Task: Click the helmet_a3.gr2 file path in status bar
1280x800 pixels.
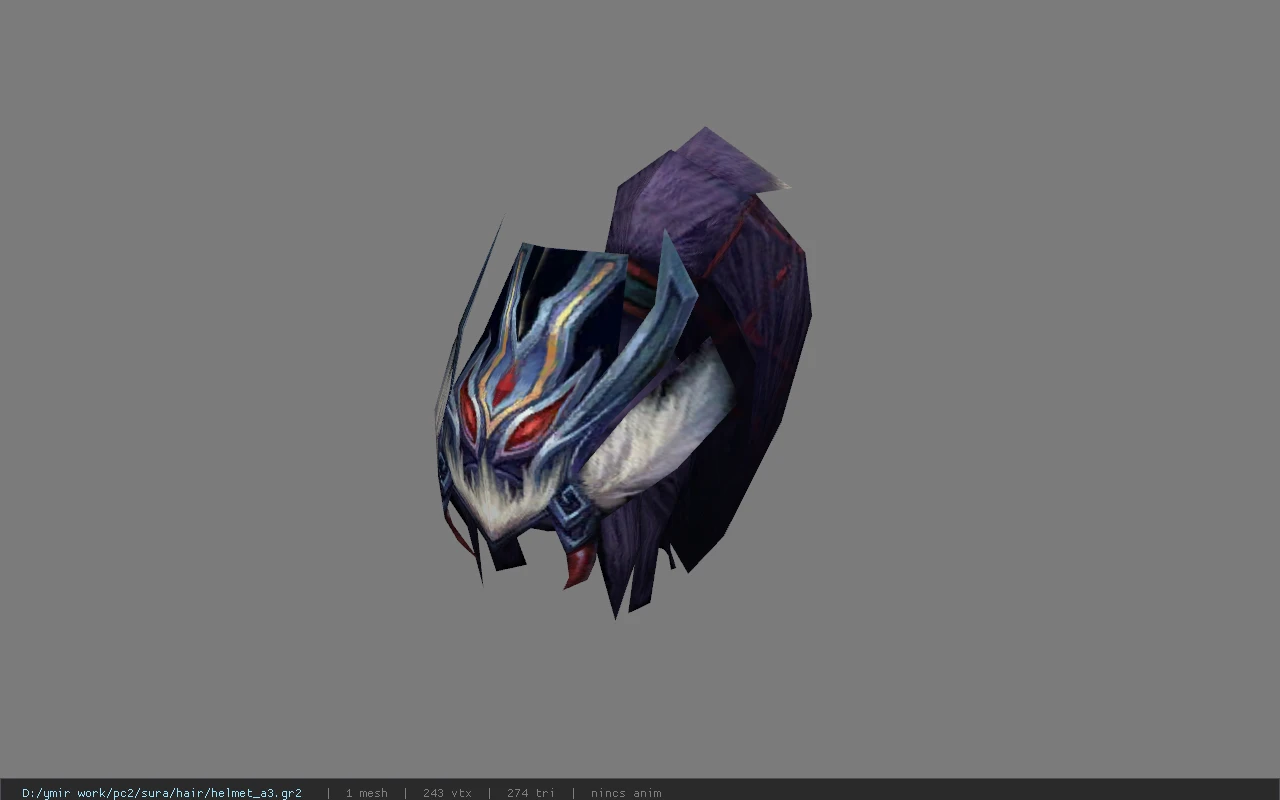Action: pos(162,793)
